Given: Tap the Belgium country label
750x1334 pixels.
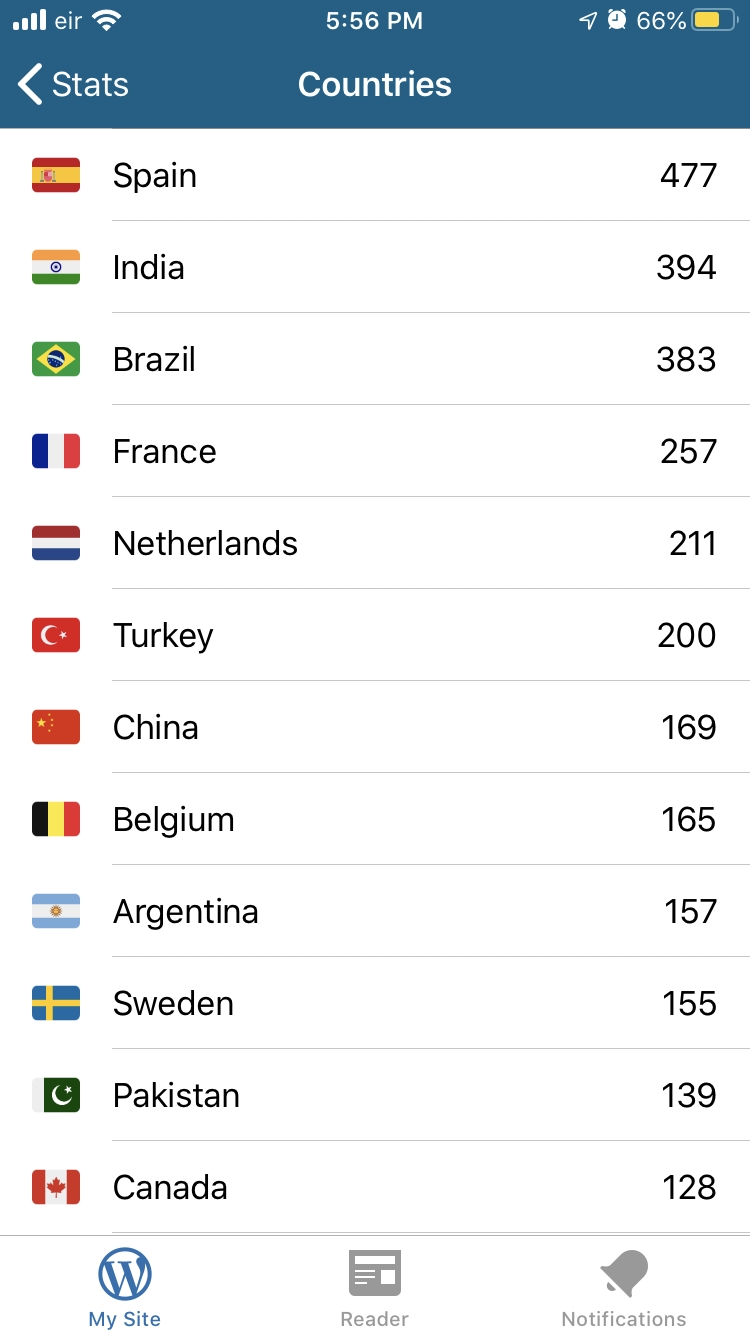Looking at the screenshot, I should pos(174,820).
